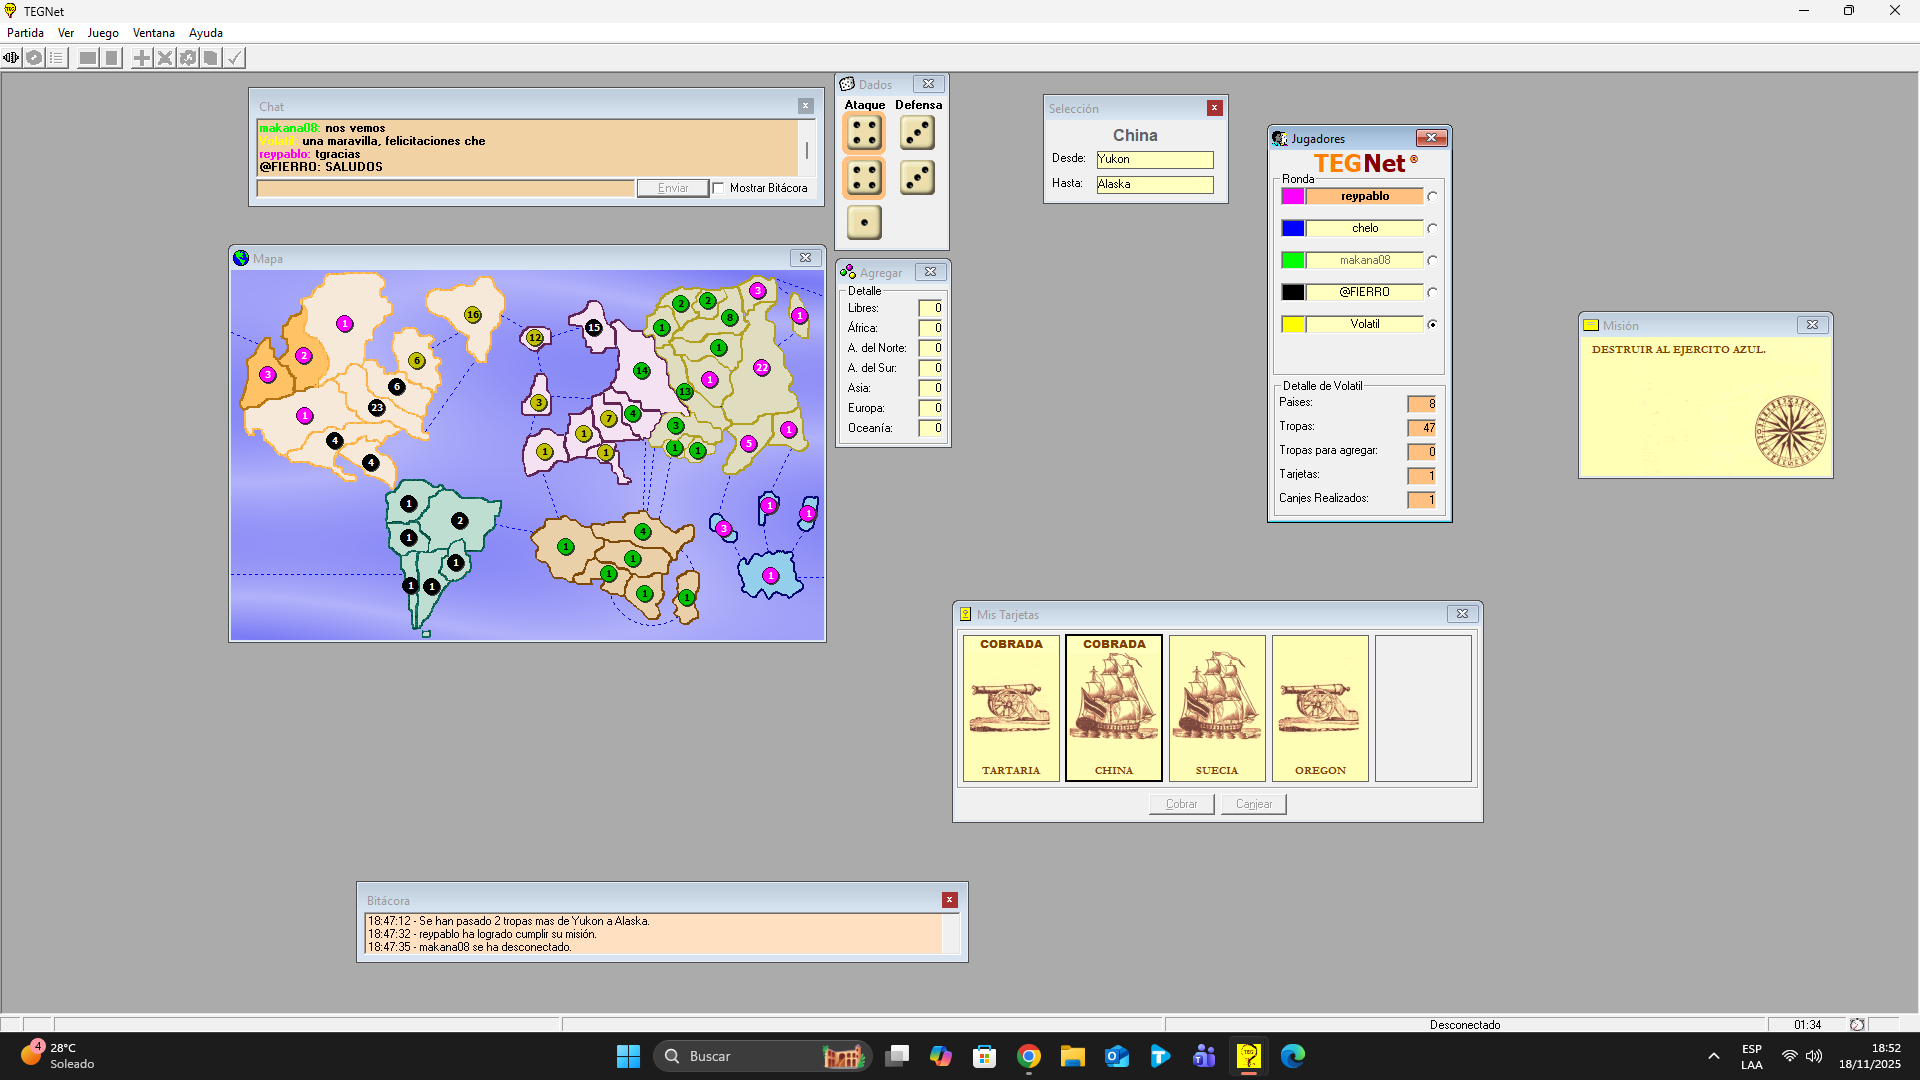Select the radio button next to @FIERRO
1920x1080 pixels.
click(1433, 293)
